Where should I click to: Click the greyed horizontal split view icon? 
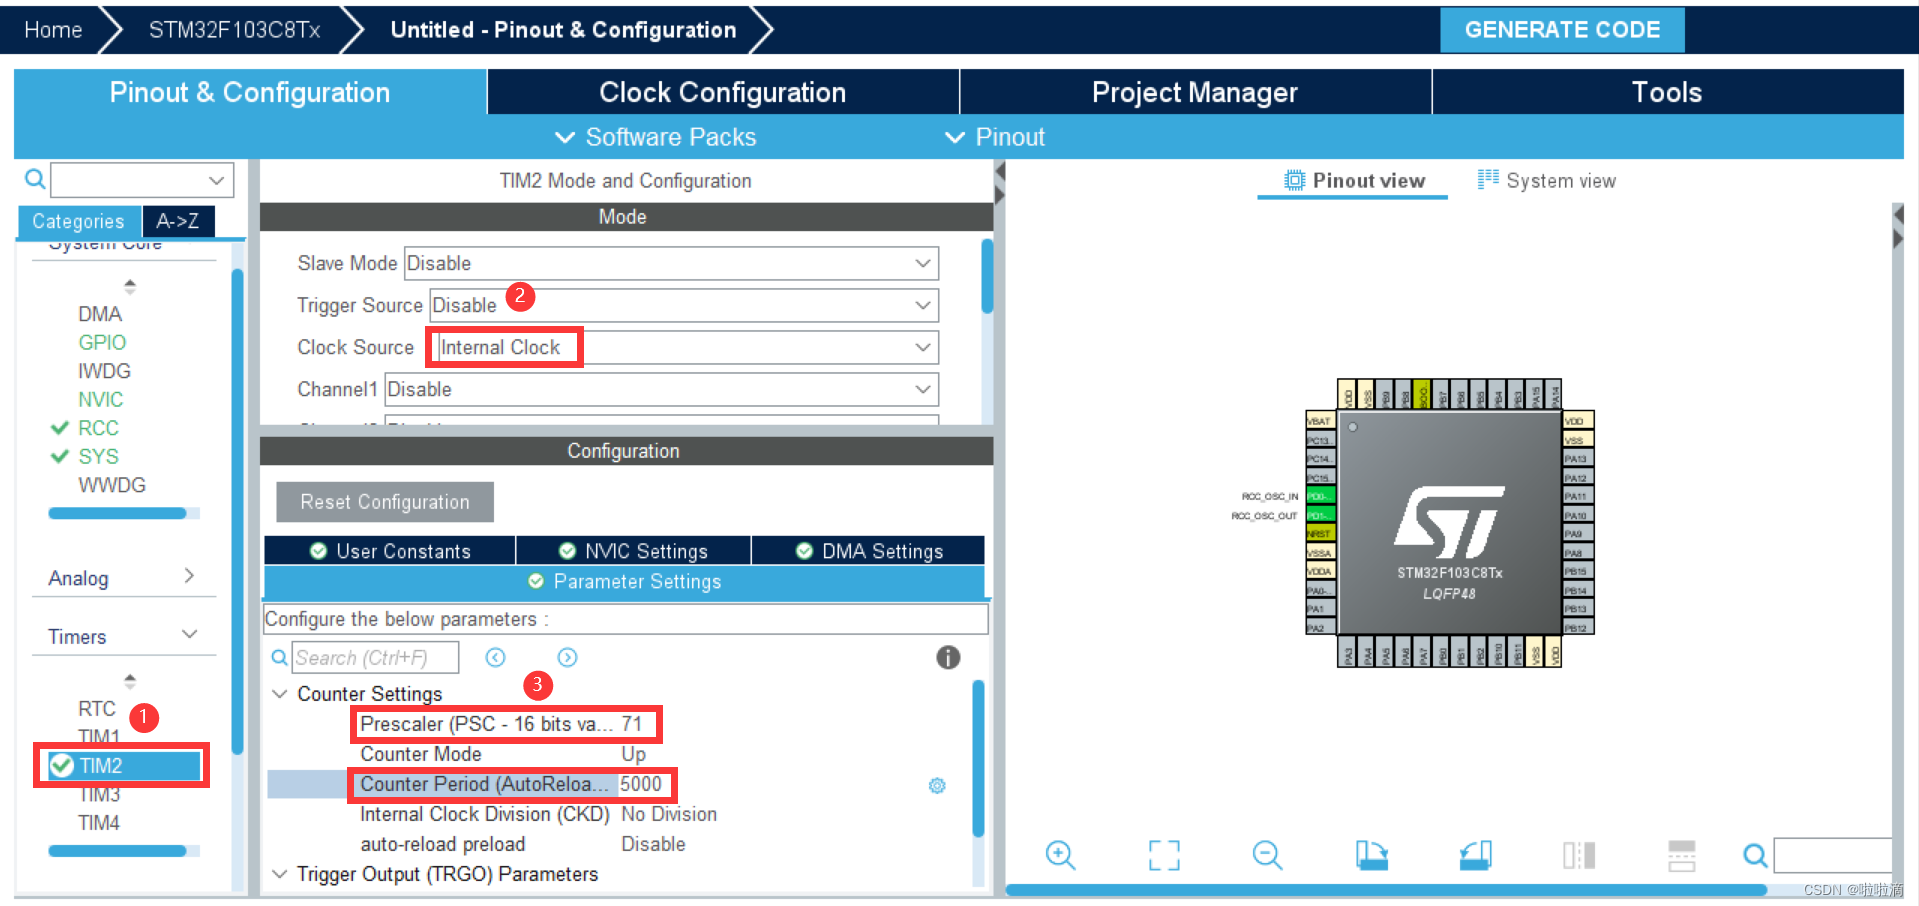(x=1682, y=855)
